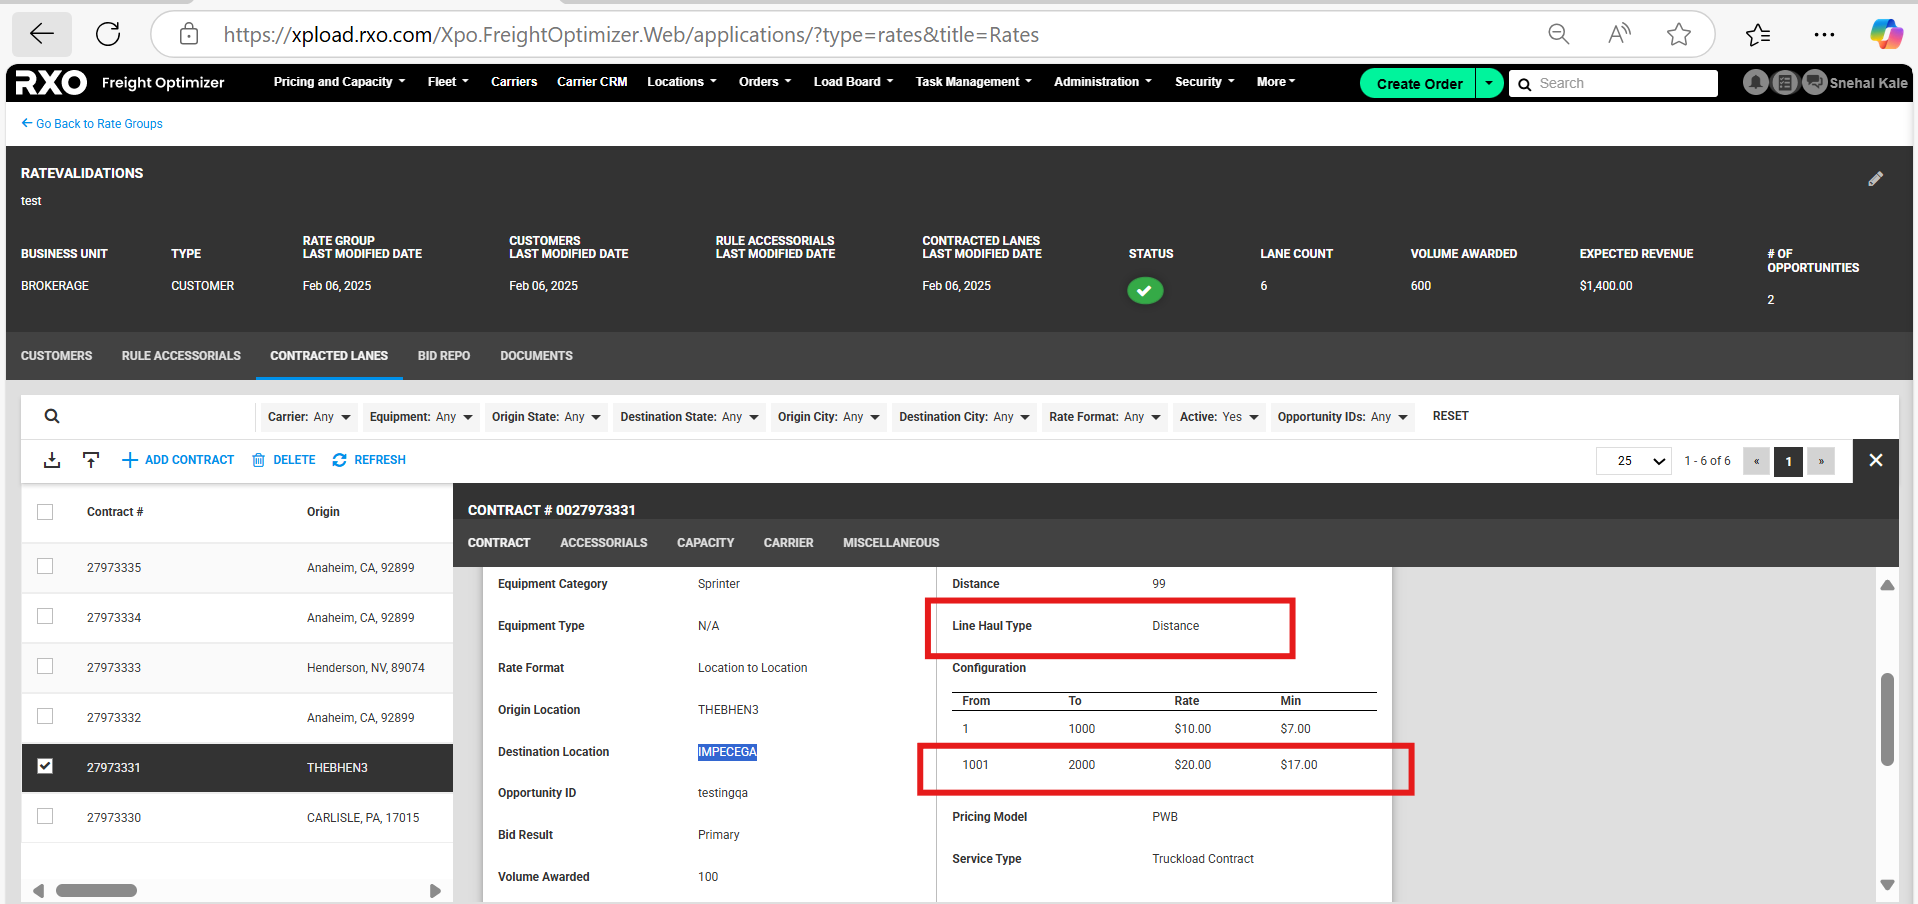Open the Destination State filter dropdown
The image size is (1918, 904).
coord(689,417)
